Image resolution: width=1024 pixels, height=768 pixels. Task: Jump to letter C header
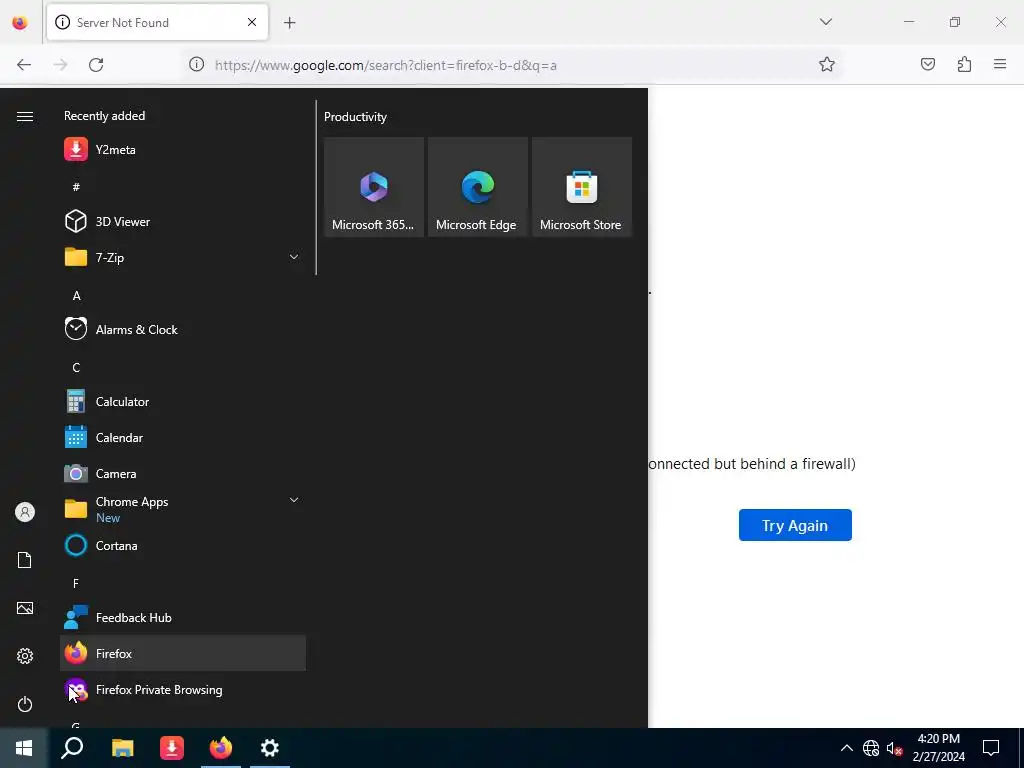76,368
